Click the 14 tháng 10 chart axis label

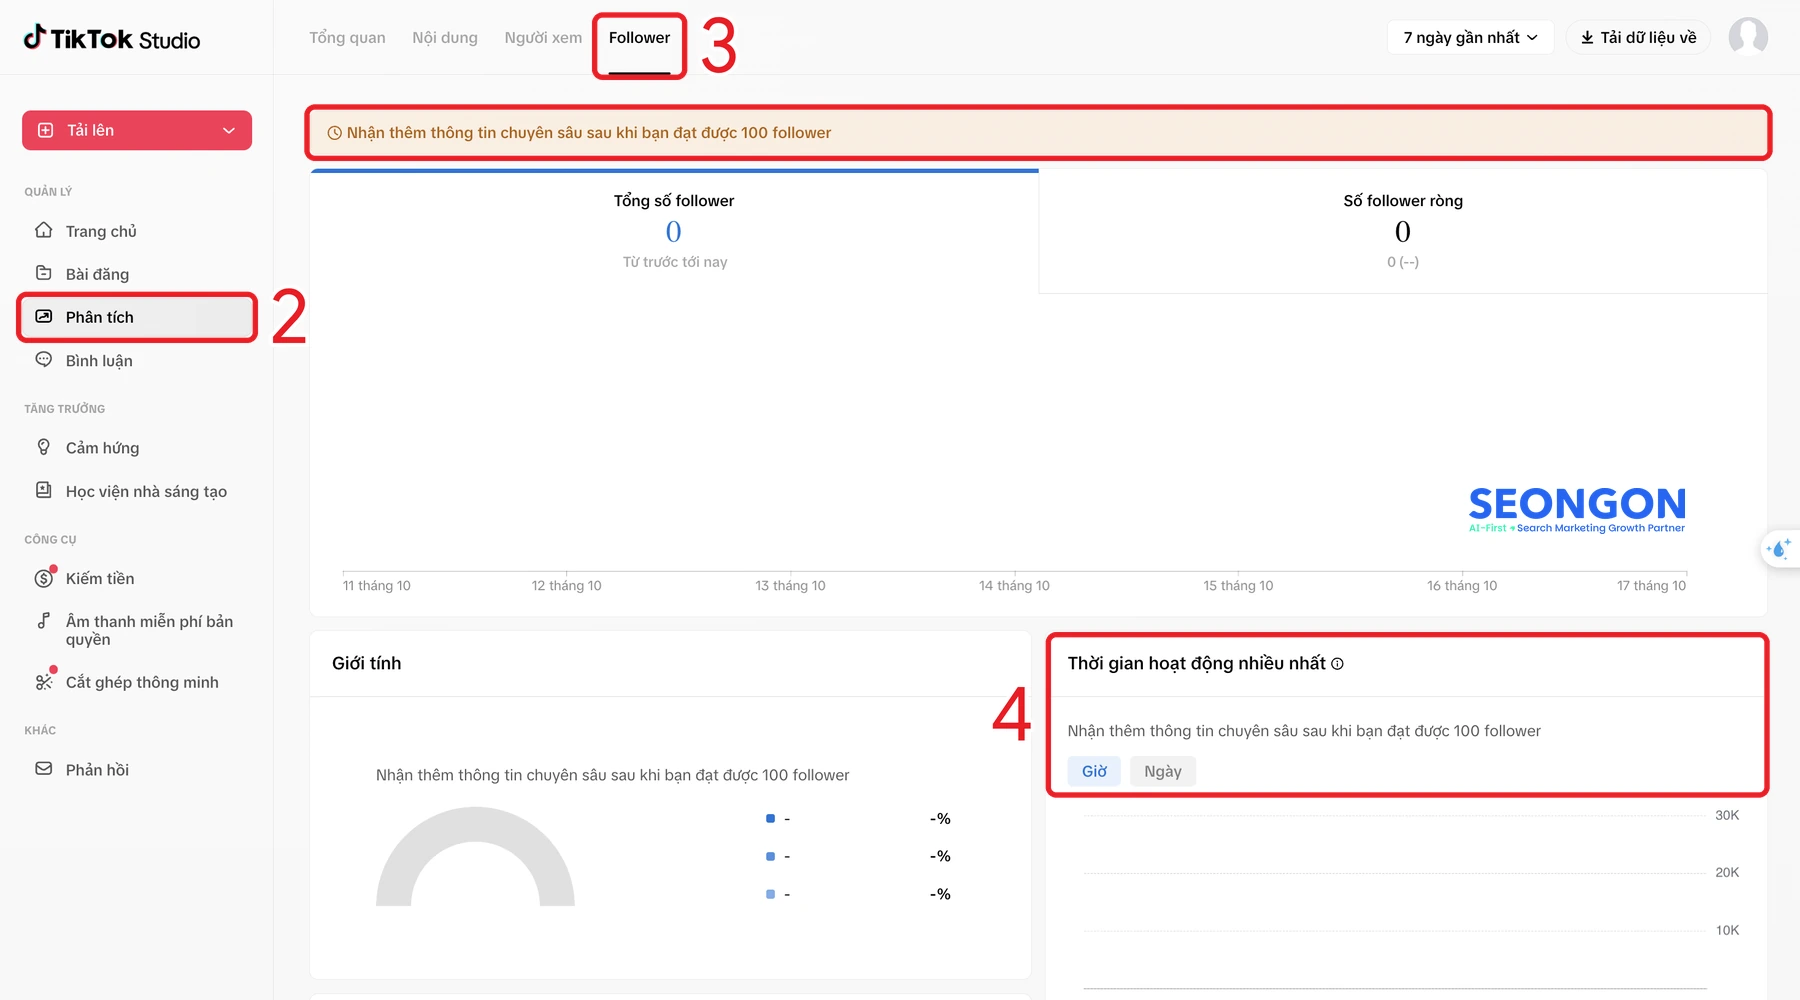point(1014,586)
